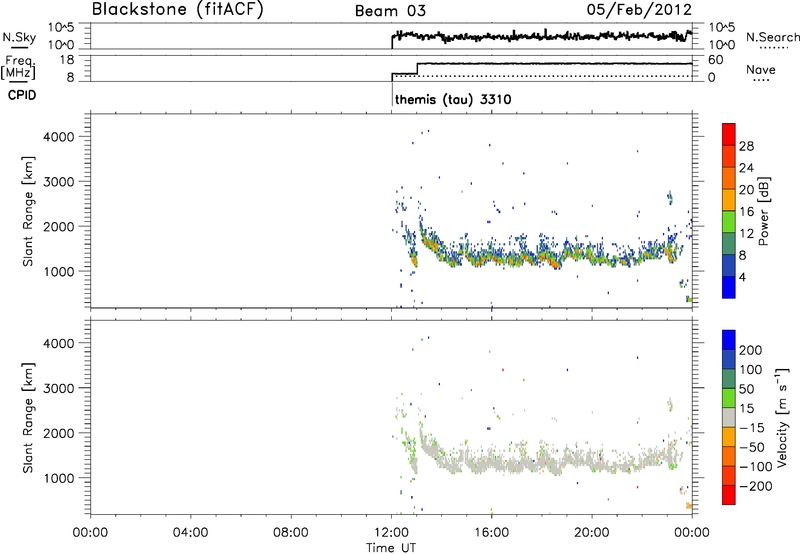Select the Freq. [MHz] axis label
The image size is (800, 554).
pyautogui.click(x=19, y=67)
